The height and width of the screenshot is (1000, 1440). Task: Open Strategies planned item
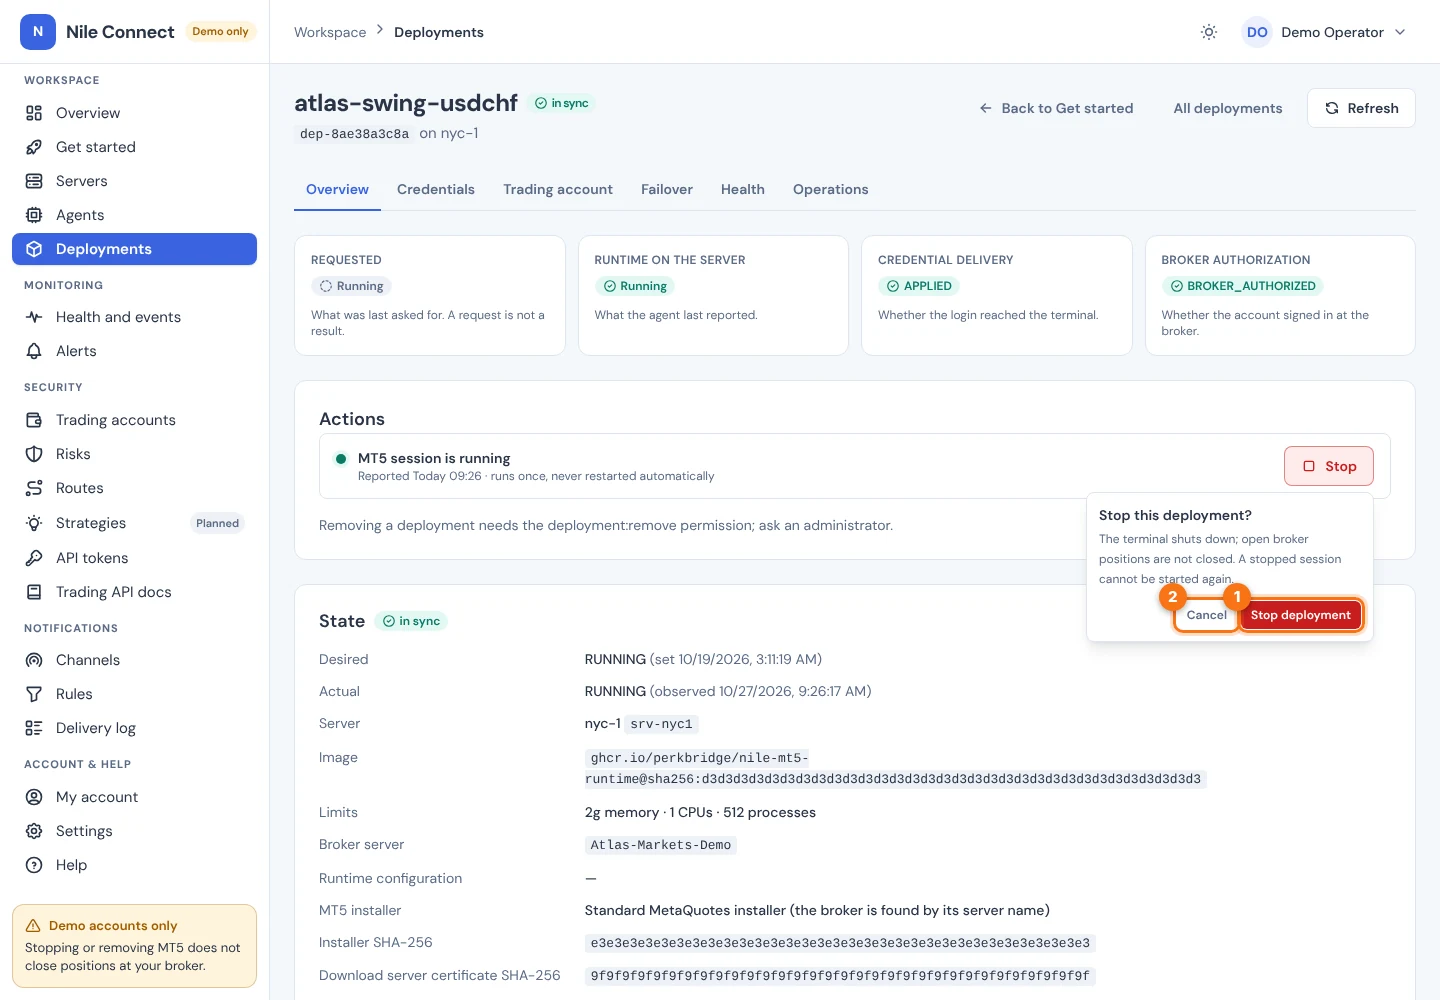point(134,523)
